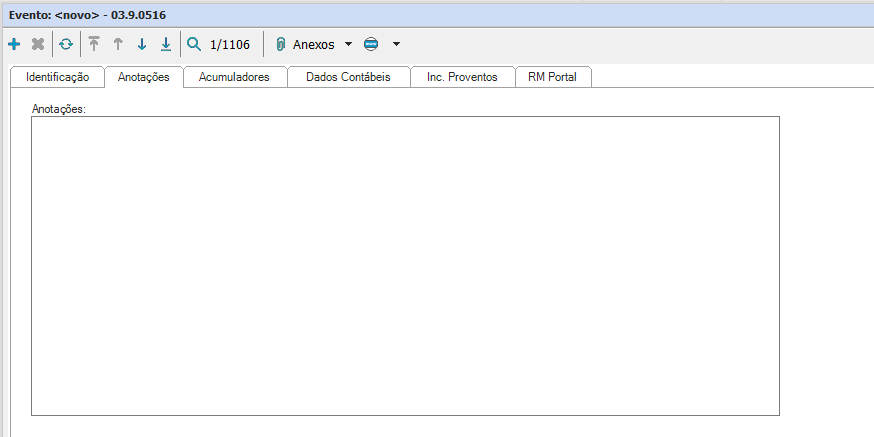Open the Dados Contábeis tab

[348, 77]
